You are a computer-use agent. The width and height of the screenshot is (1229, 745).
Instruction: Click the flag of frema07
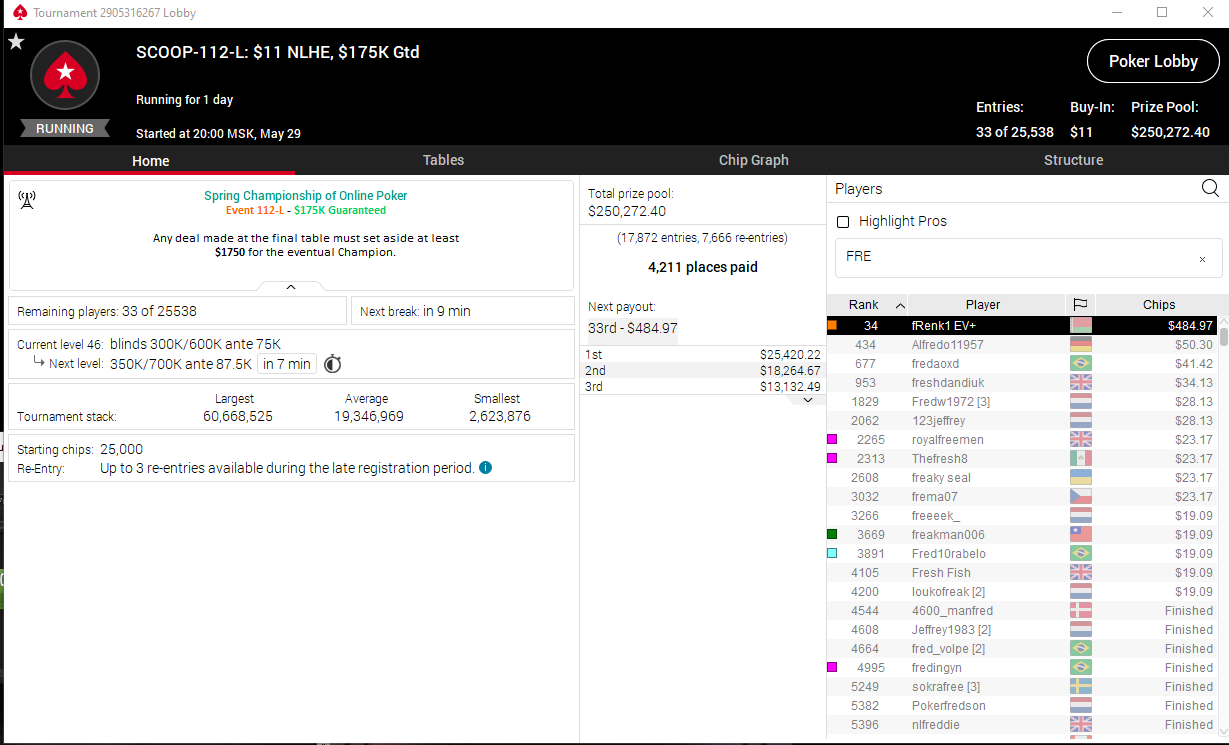(x=1080, y=496)
